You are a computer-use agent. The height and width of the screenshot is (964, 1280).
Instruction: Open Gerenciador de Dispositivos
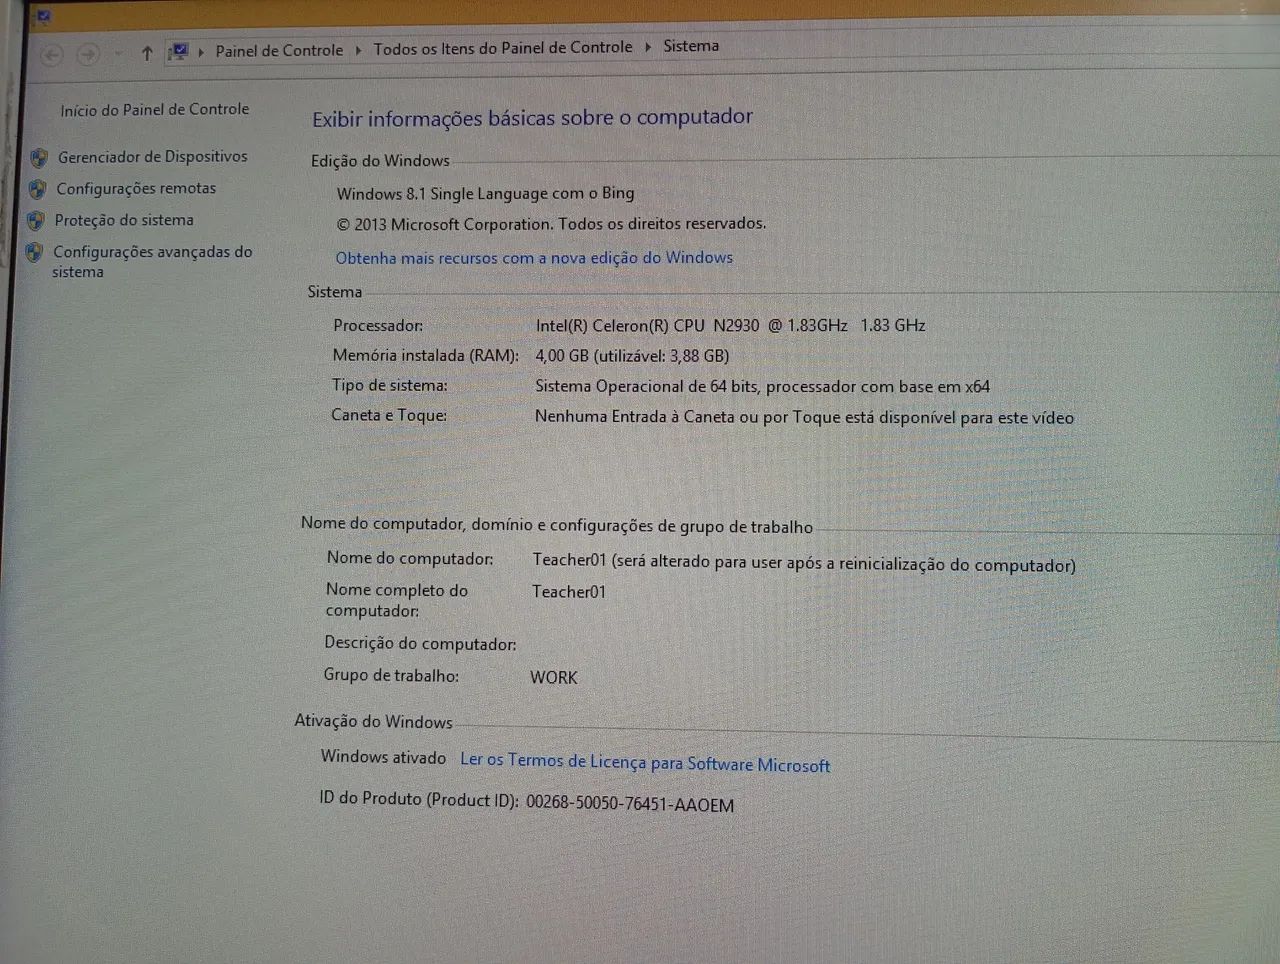coord(152,157)
